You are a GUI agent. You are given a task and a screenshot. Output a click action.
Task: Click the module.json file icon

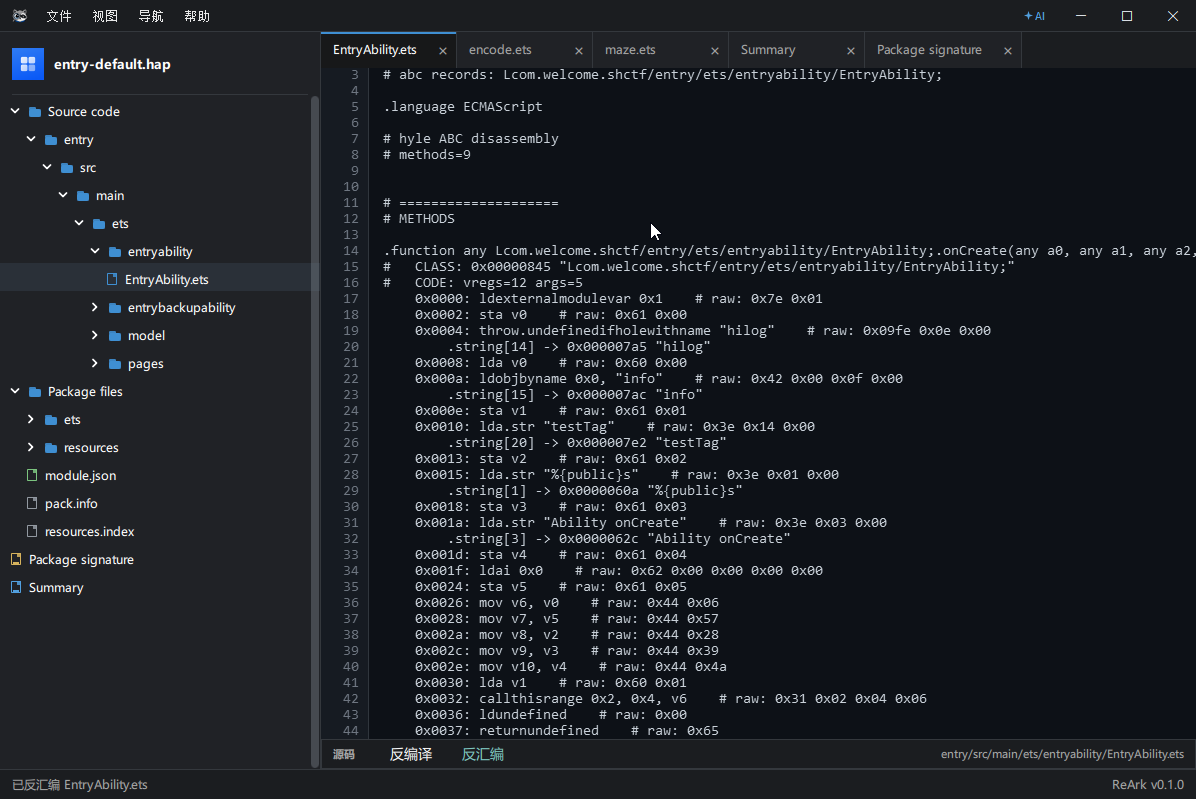(32, 475)
